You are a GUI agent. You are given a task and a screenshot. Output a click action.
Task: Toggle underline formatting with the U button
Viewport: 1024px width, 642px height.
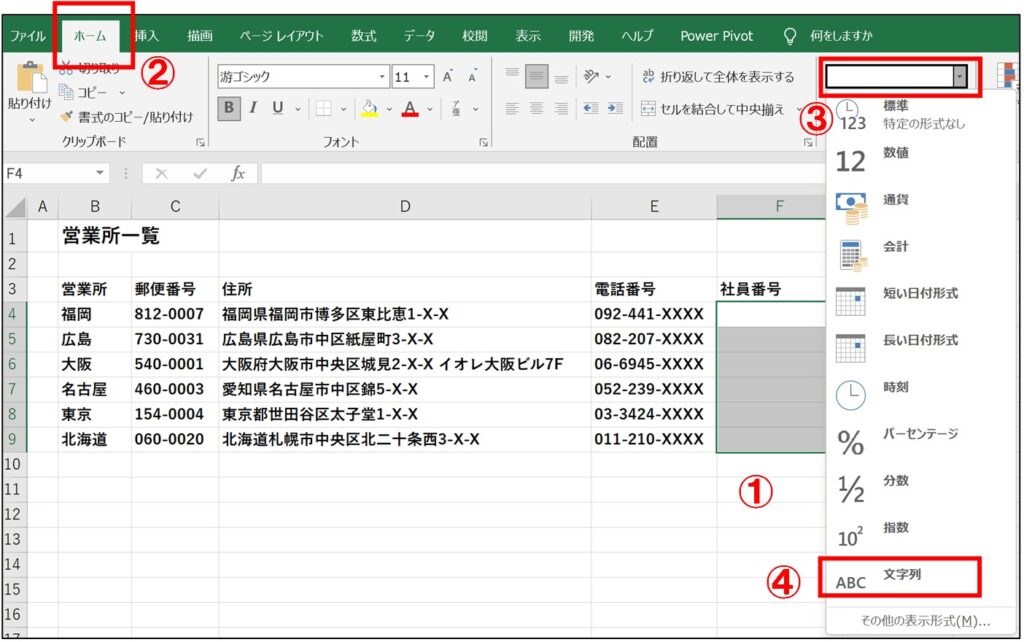(x=277, y=107)
